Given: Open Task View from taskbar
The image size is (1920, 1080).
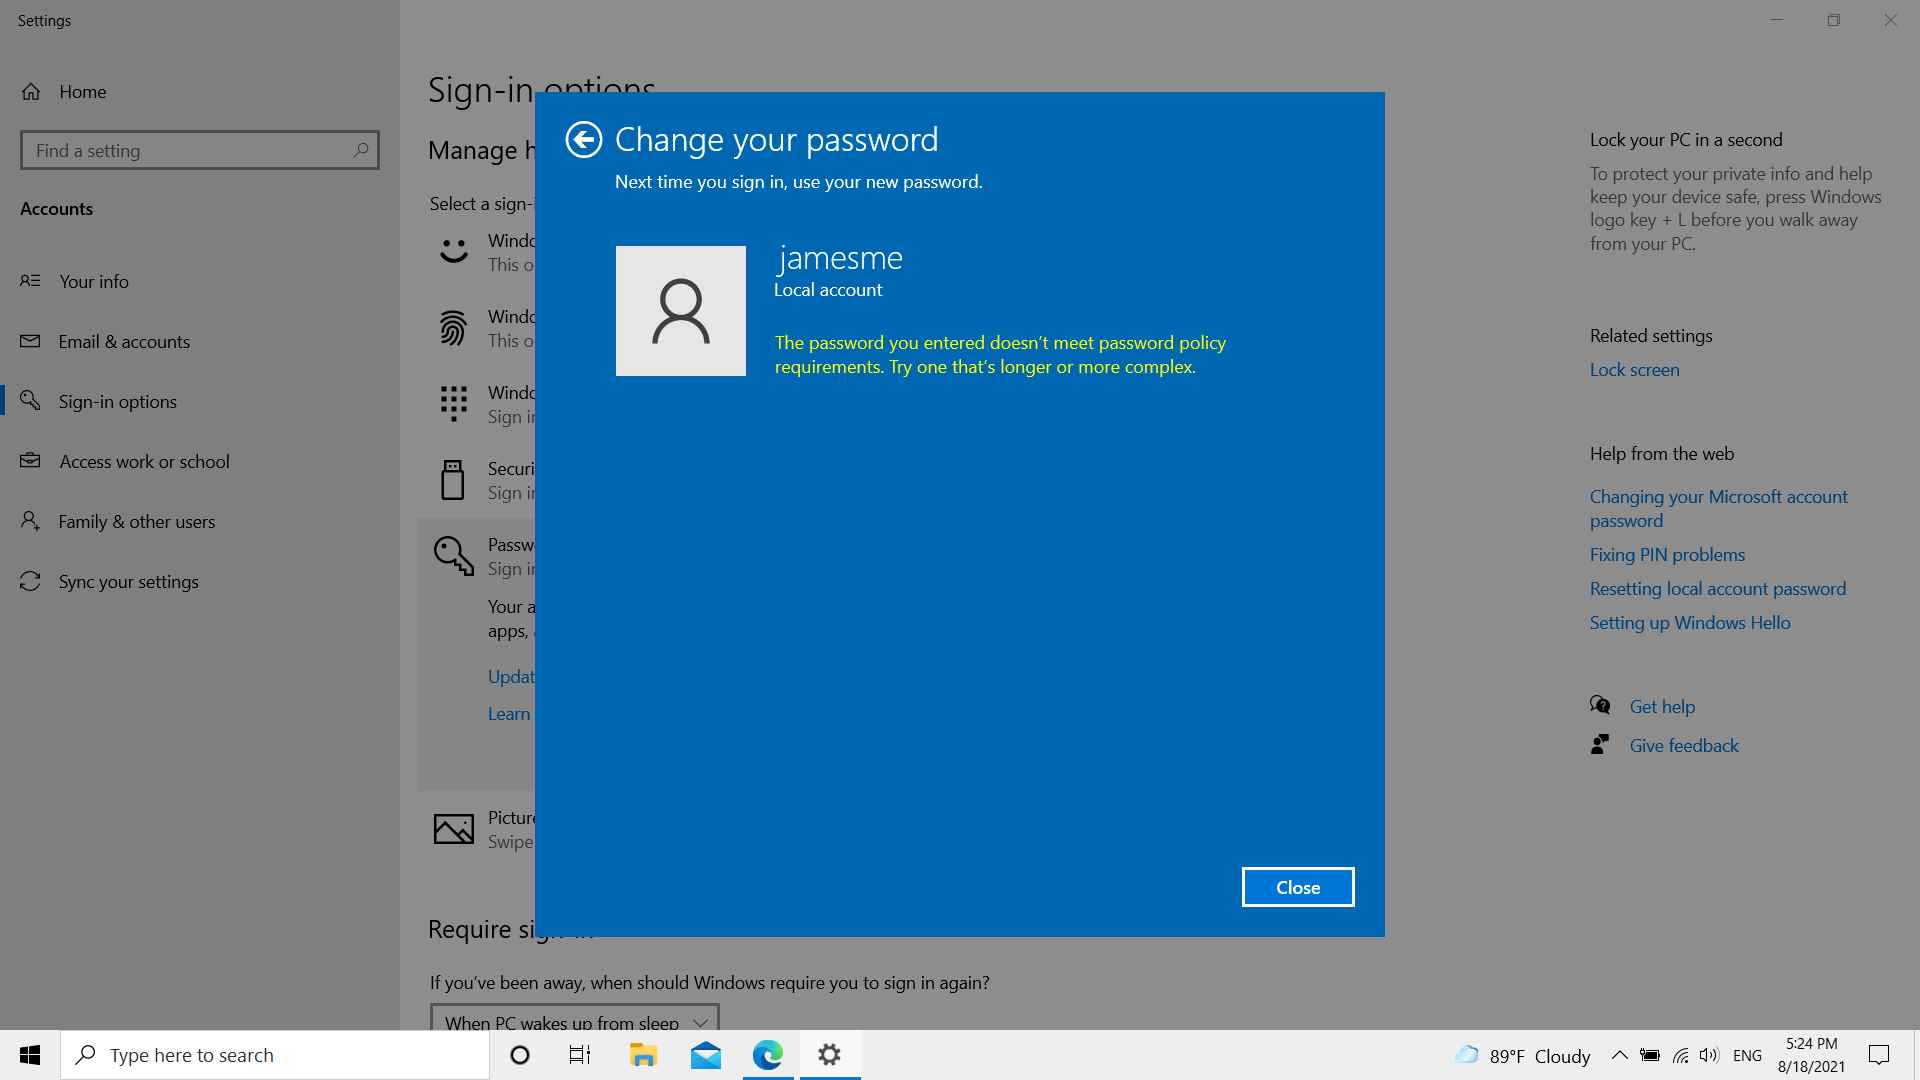Looking at the screenshot, I should click(580, 1055).
